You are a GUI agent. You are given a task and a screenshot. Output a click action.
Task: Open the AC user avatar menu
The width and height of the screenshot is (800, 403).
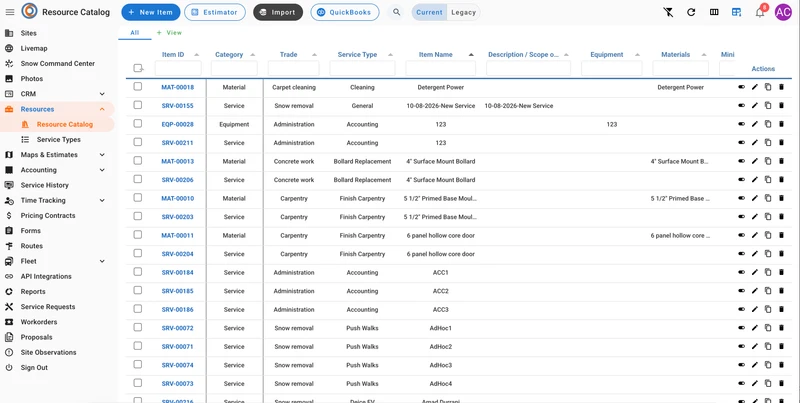pyautogui.click(x=783, y=12)
